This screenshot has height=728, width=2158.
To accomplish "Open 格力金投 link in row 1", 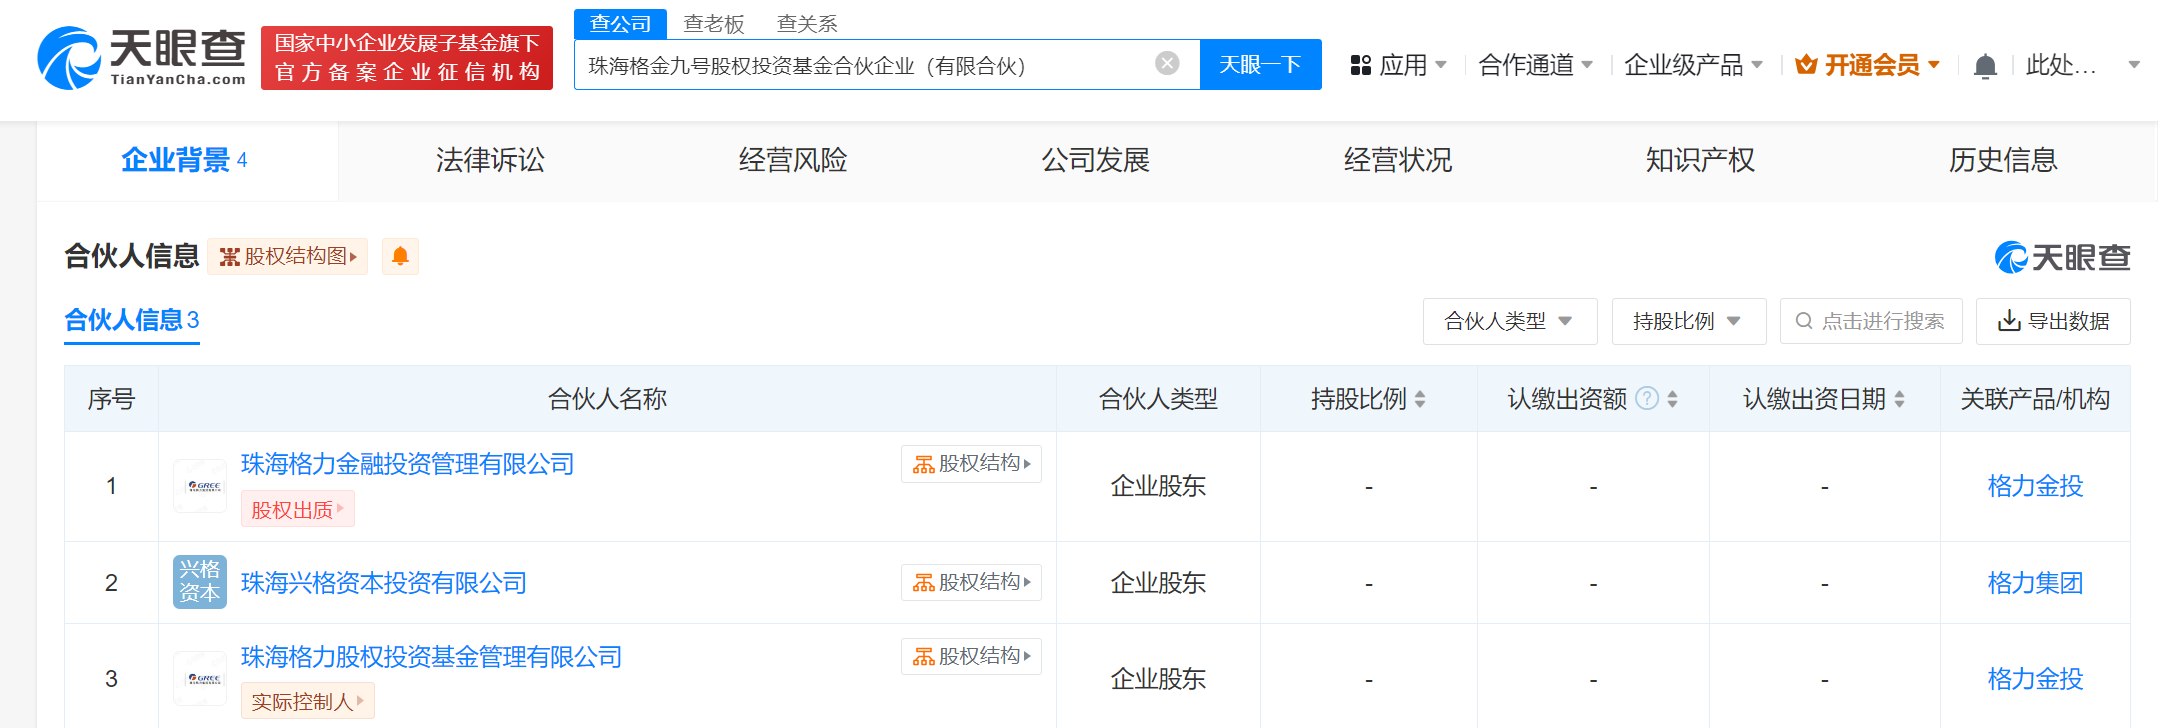I will 2035,486.
